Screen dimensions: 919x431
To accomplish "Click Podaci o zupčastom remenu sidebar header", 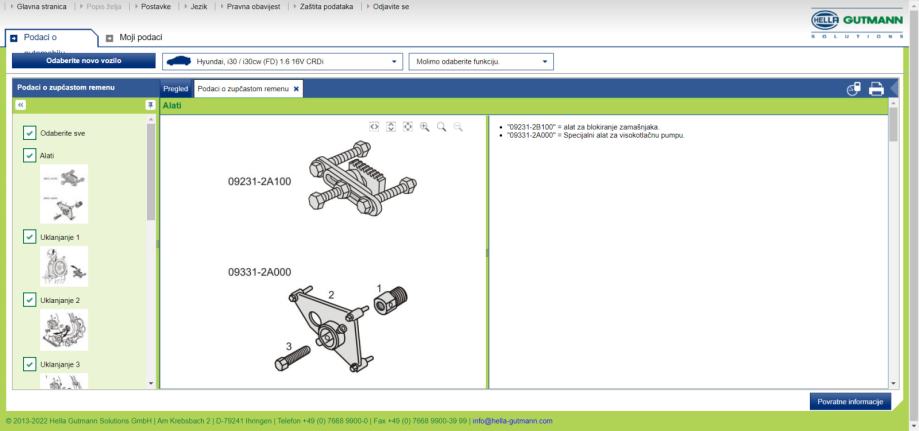I will 66,87.
